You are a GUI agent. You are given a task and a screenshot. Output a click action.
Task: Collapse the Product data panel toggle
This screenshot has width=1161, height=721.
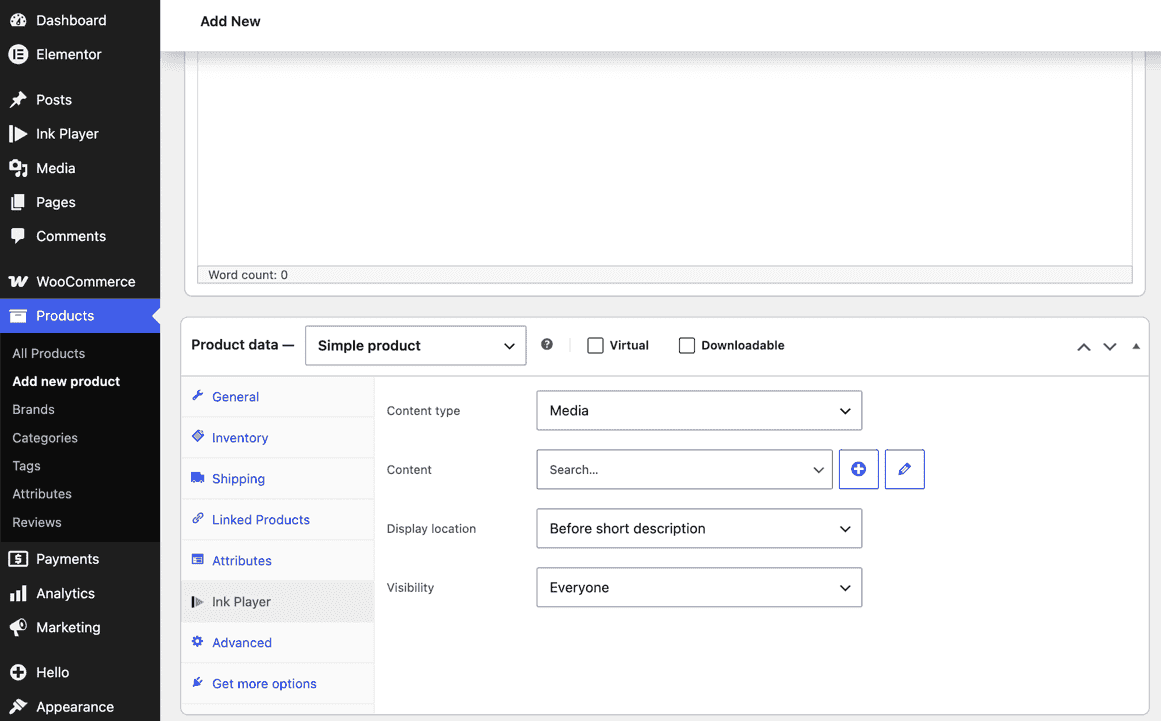(1136, 346)
